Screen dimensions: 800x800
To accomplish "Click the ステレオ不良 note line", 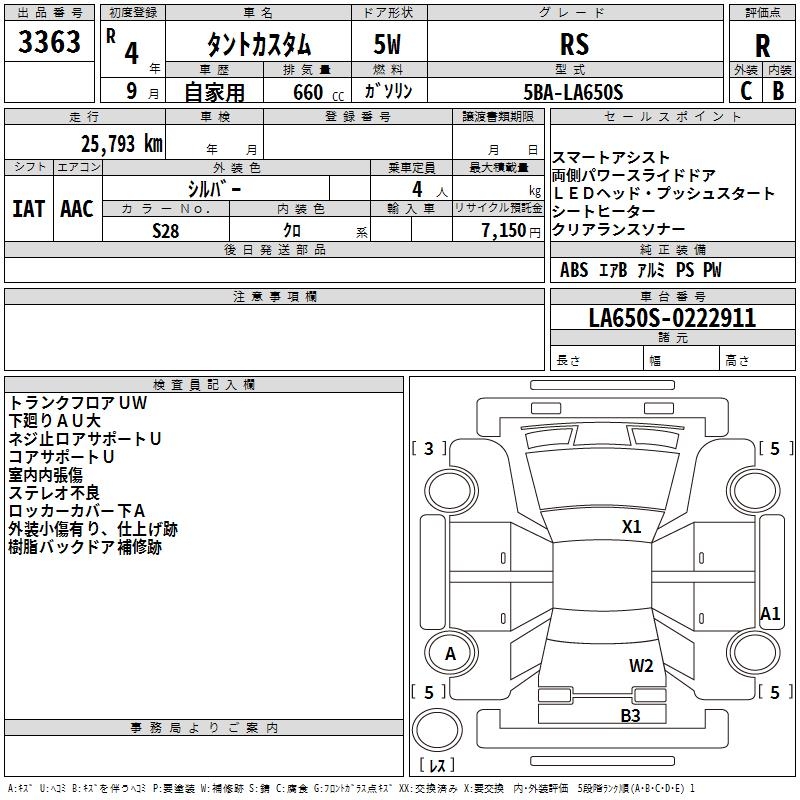I will (x=55, y=493).
